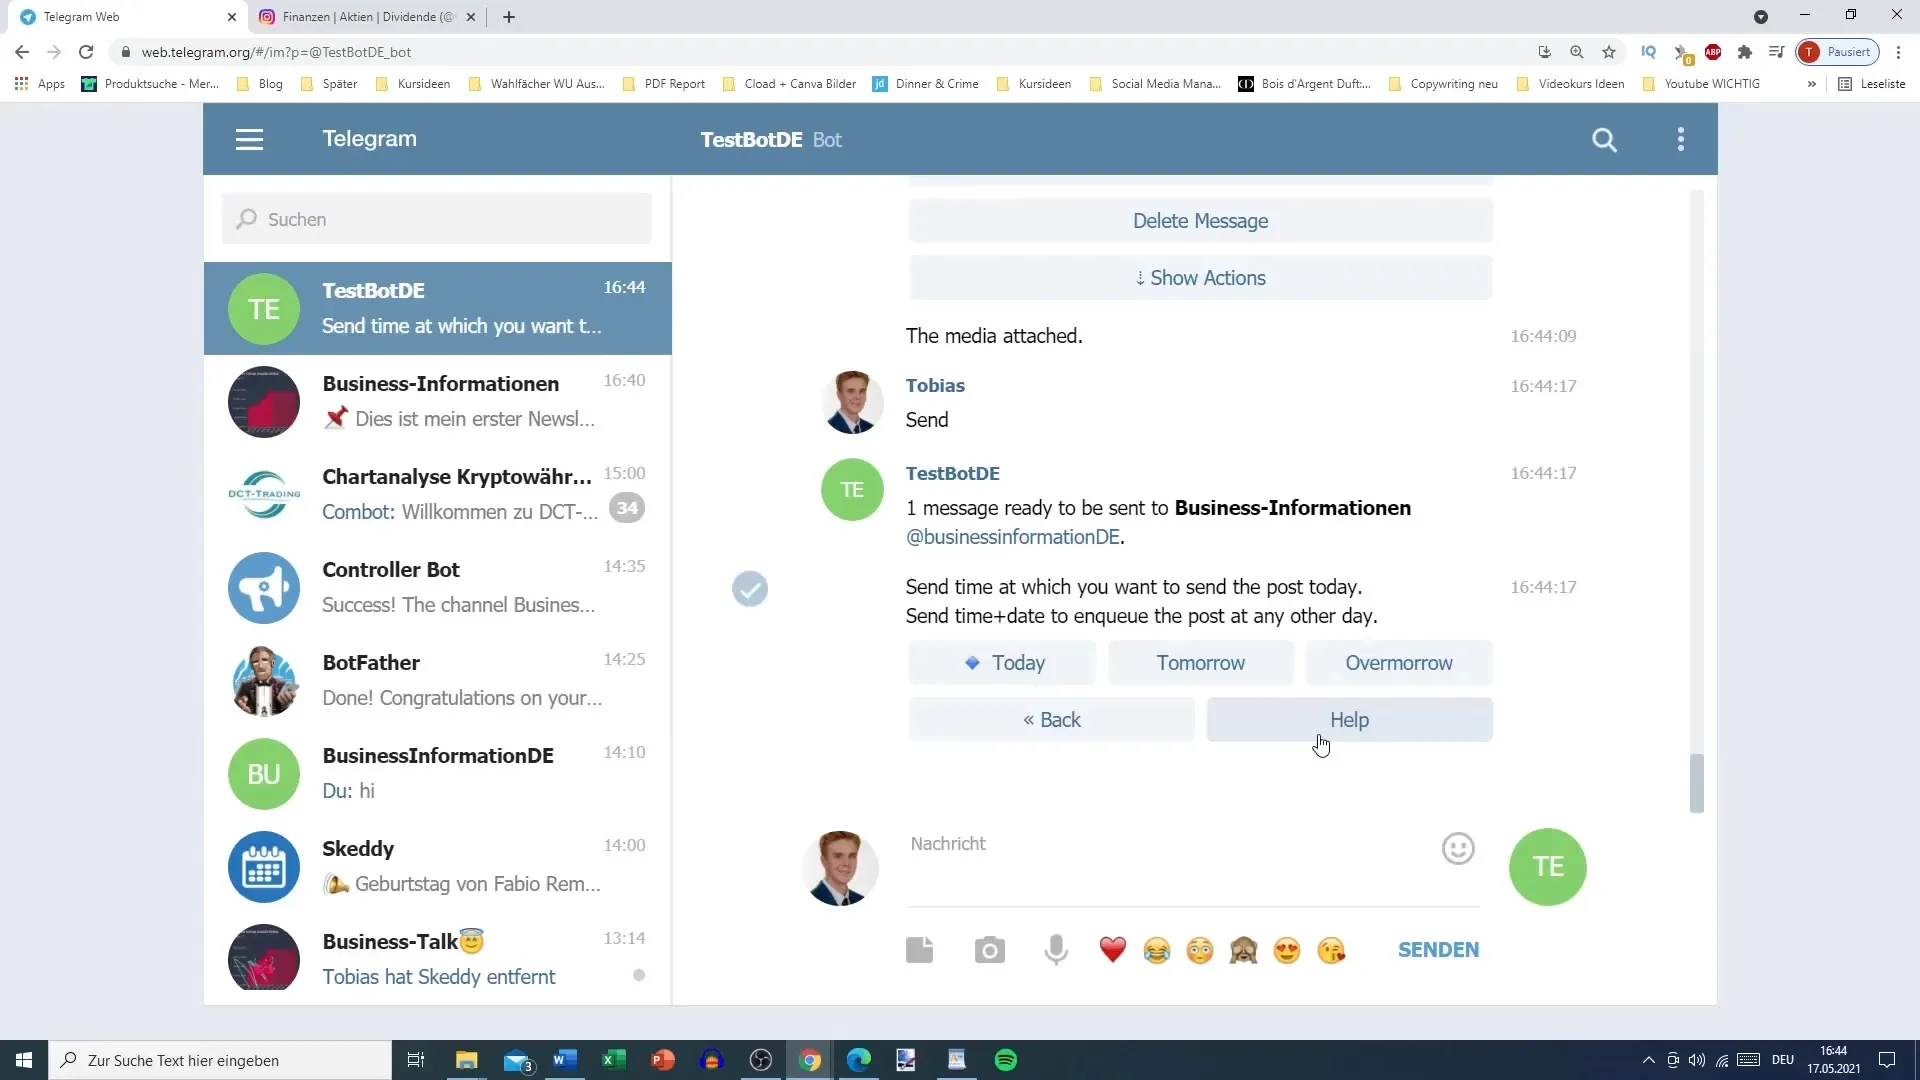
Task: Toggle Help button in scheduler
Action: [x=1349, y=719]
